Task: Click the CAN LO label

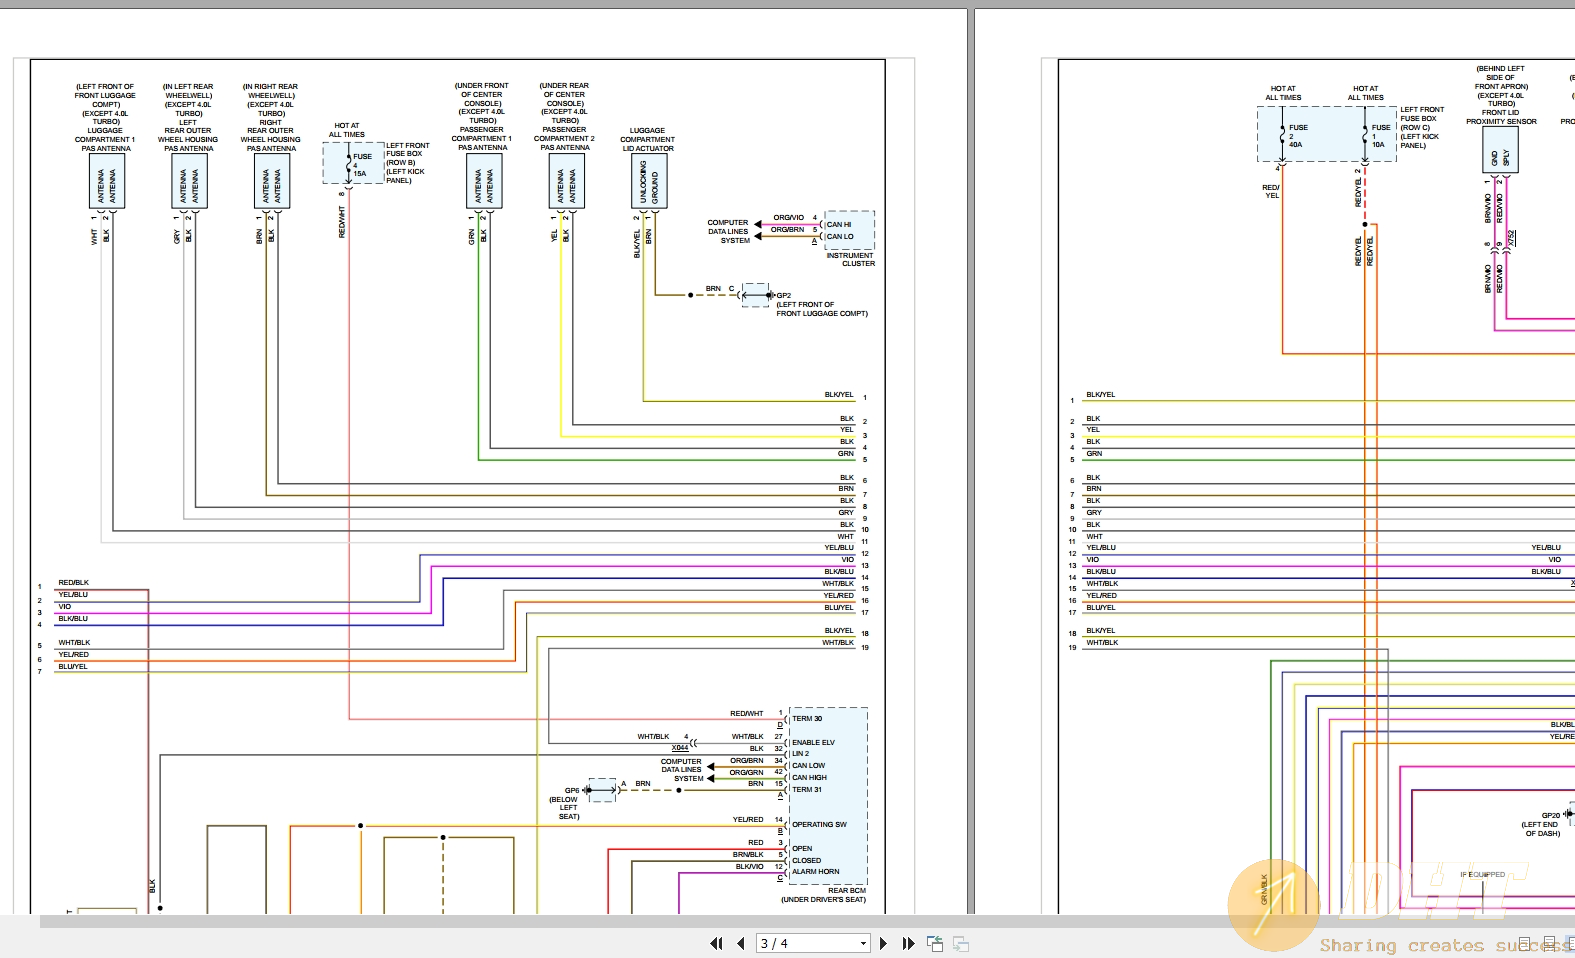Action: 840,237
